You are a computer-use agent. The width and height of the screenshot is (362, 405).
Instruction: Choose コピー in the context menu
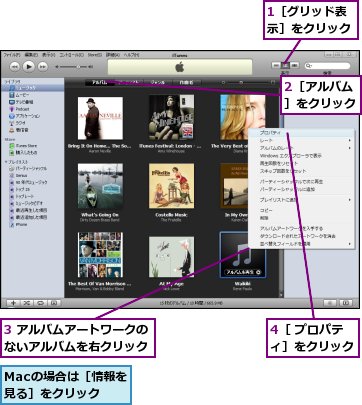click(x=302, y=211)
